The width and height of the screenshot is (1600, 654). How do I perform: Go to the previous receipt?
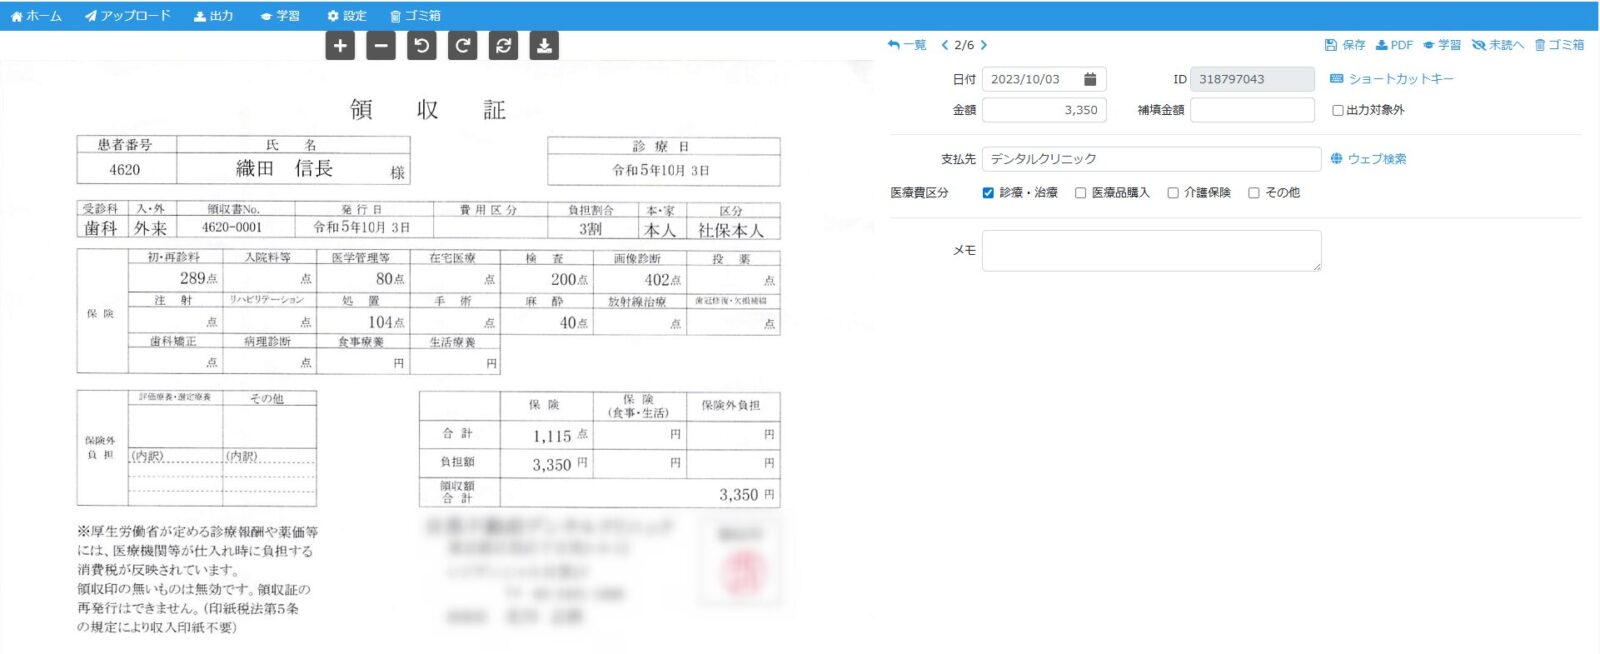pos(945,45)
